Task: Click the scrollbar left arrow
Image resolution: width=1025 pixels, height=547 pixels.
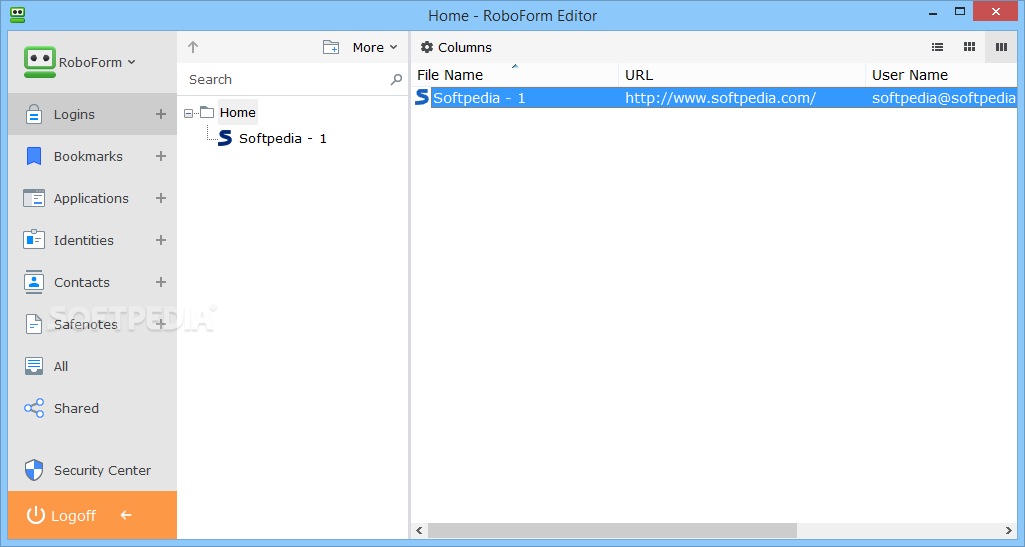Action: pyautogui.click(x=420, y=530)
